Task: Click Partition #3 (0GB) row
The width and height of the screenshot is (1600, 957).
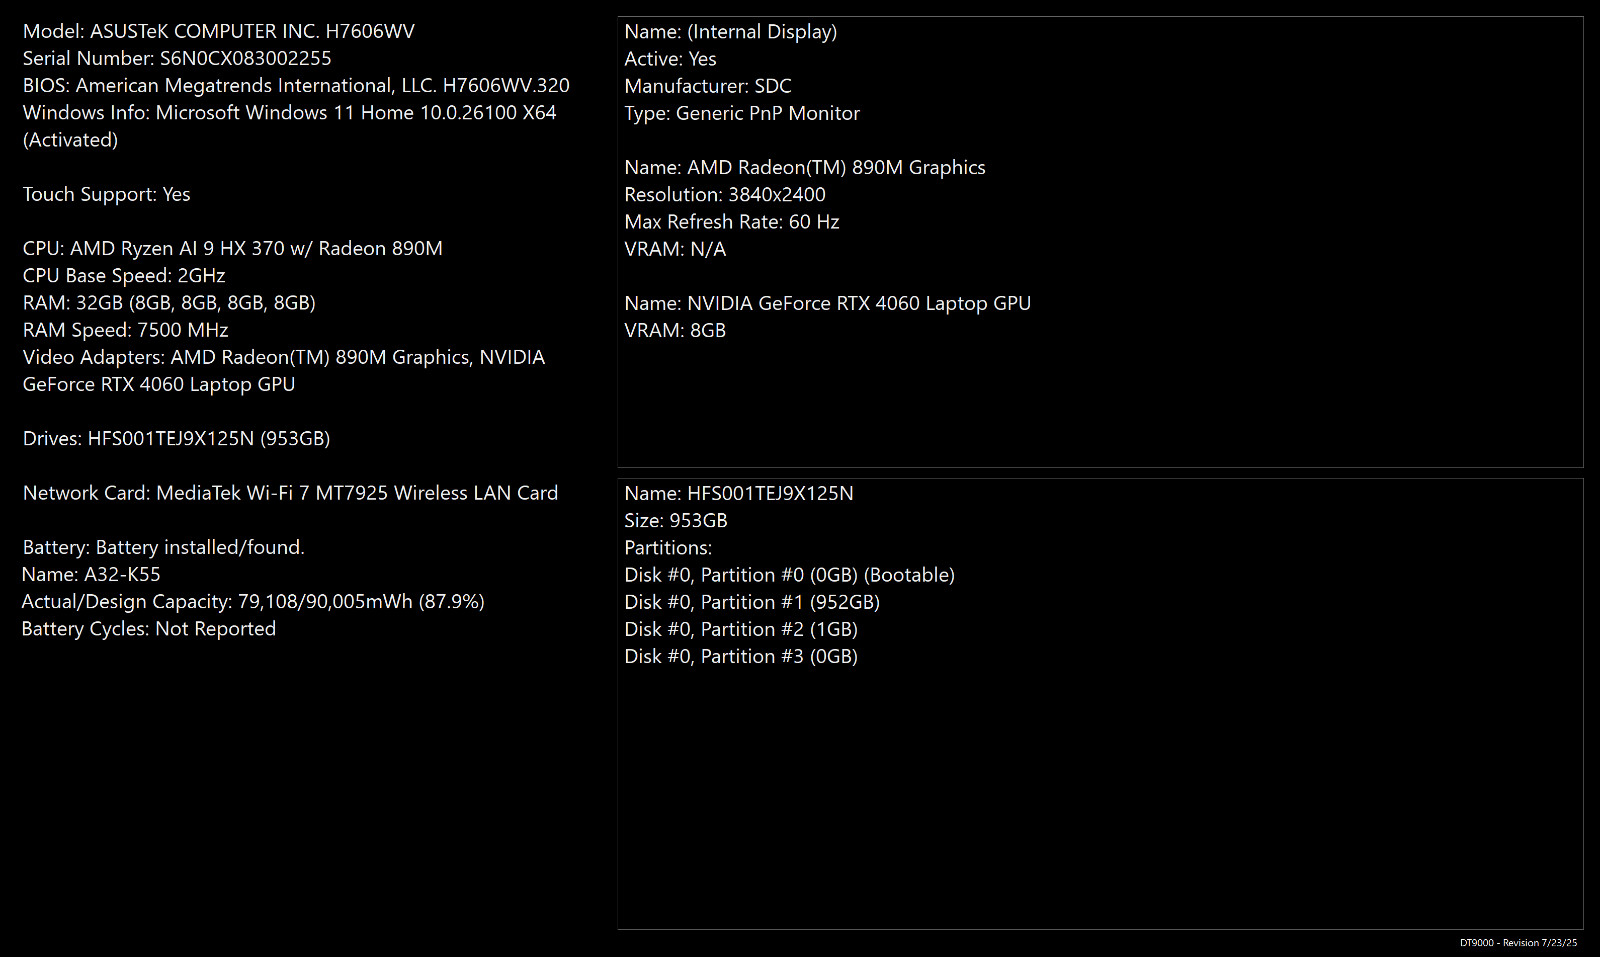Action: click(741, 656)
